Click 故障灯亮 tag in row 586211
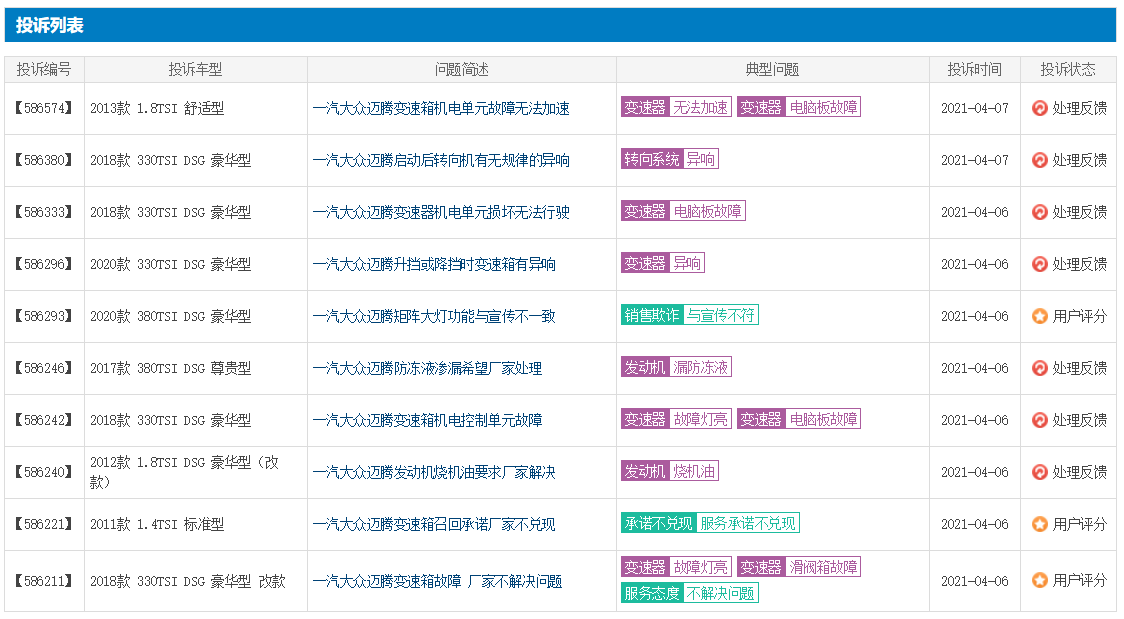1124x619 pixels. [x=676, y=567]
